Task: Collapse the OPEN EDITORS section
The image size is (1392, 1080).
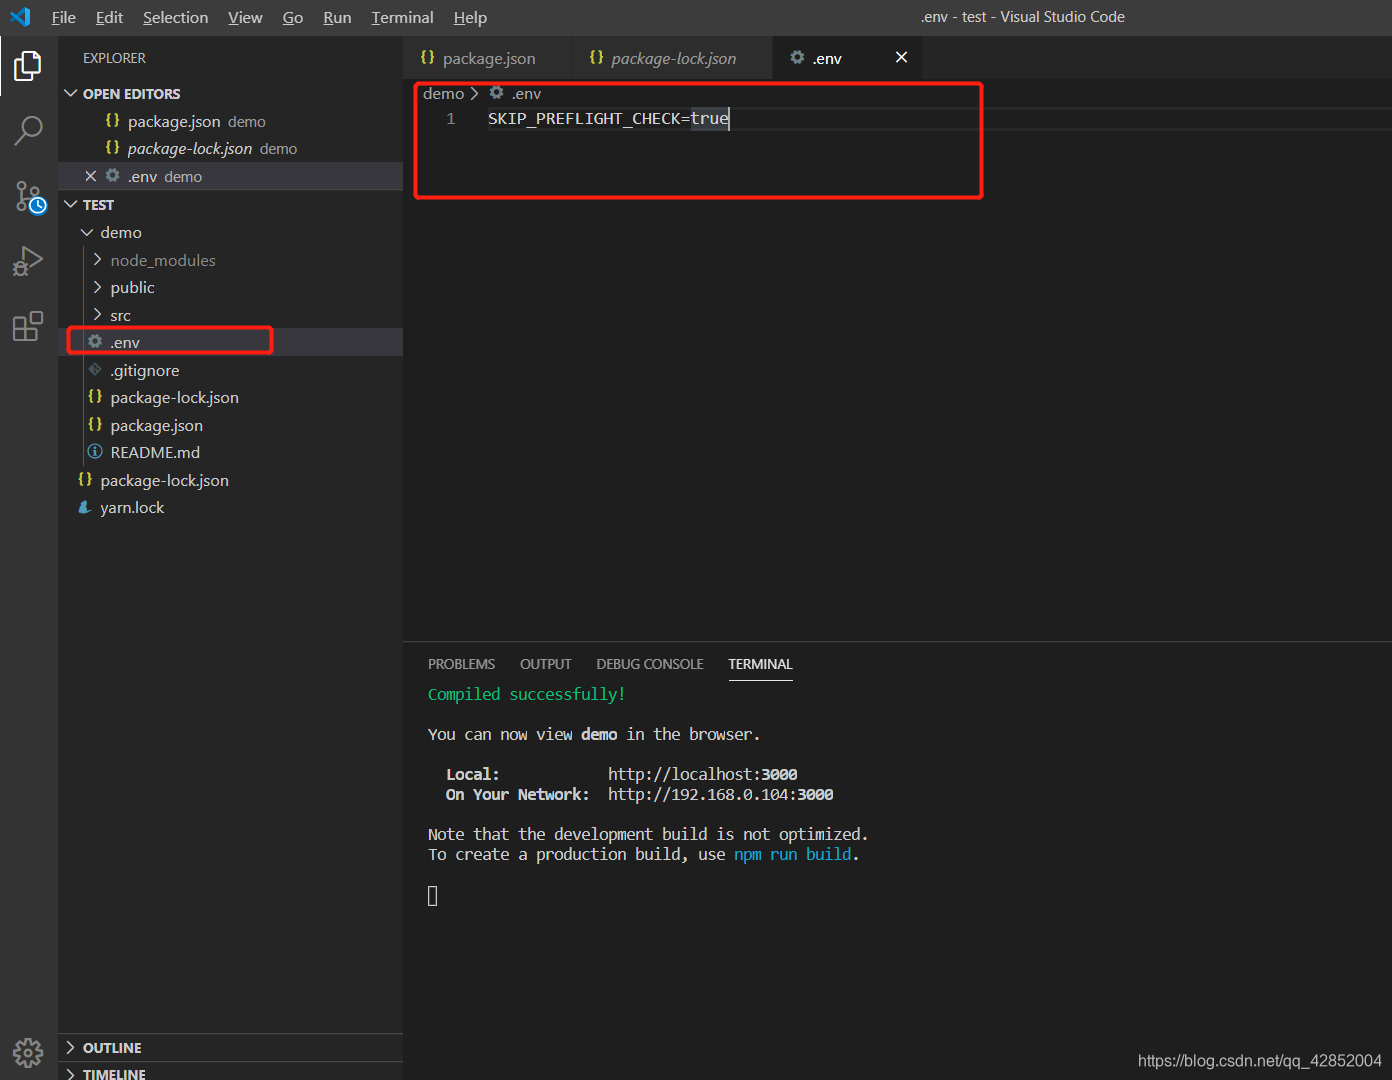Action: (71, 93)
